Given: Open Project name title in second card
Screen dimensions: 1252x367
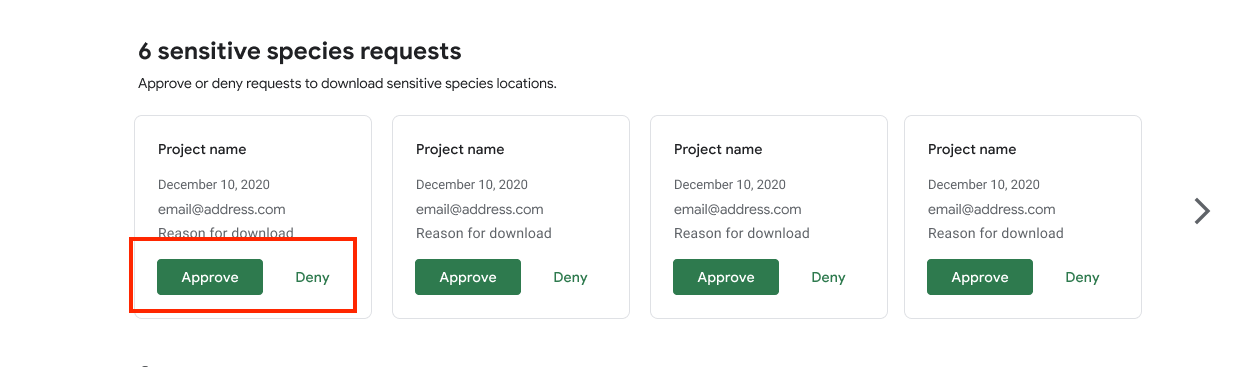Looking at the screenshot, I should [x=460, y=149].
